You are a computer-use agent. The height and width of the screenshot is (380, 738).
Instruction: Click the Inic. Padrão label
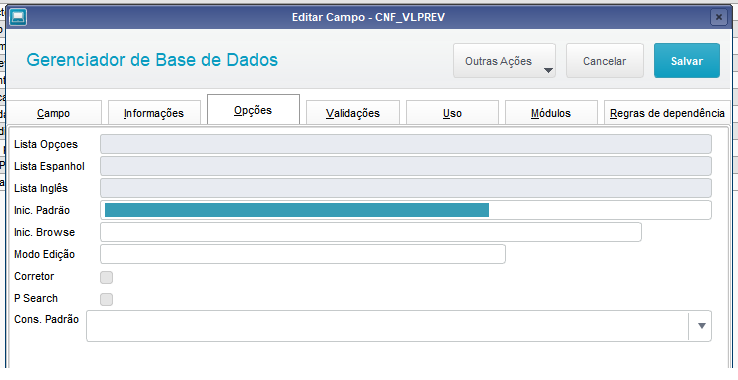(x=42, y=210)
